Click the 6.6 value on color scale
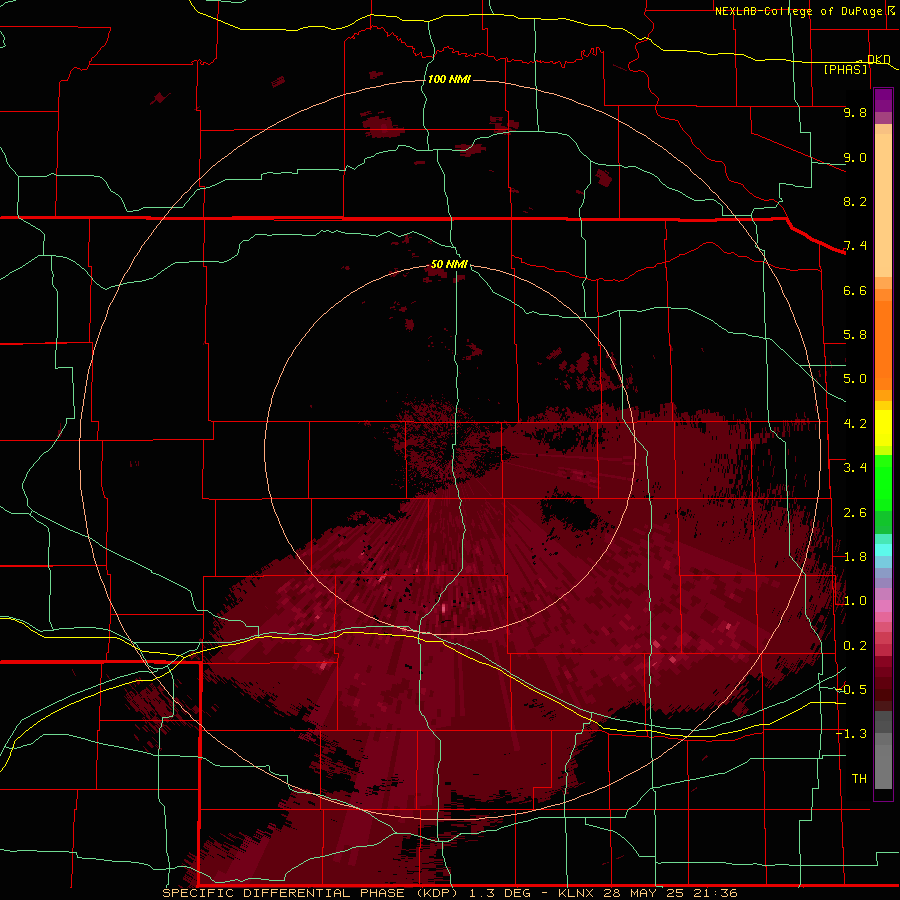Image resolution: width=900 pixels, height=900 pixels. click(x=855, y=290)
